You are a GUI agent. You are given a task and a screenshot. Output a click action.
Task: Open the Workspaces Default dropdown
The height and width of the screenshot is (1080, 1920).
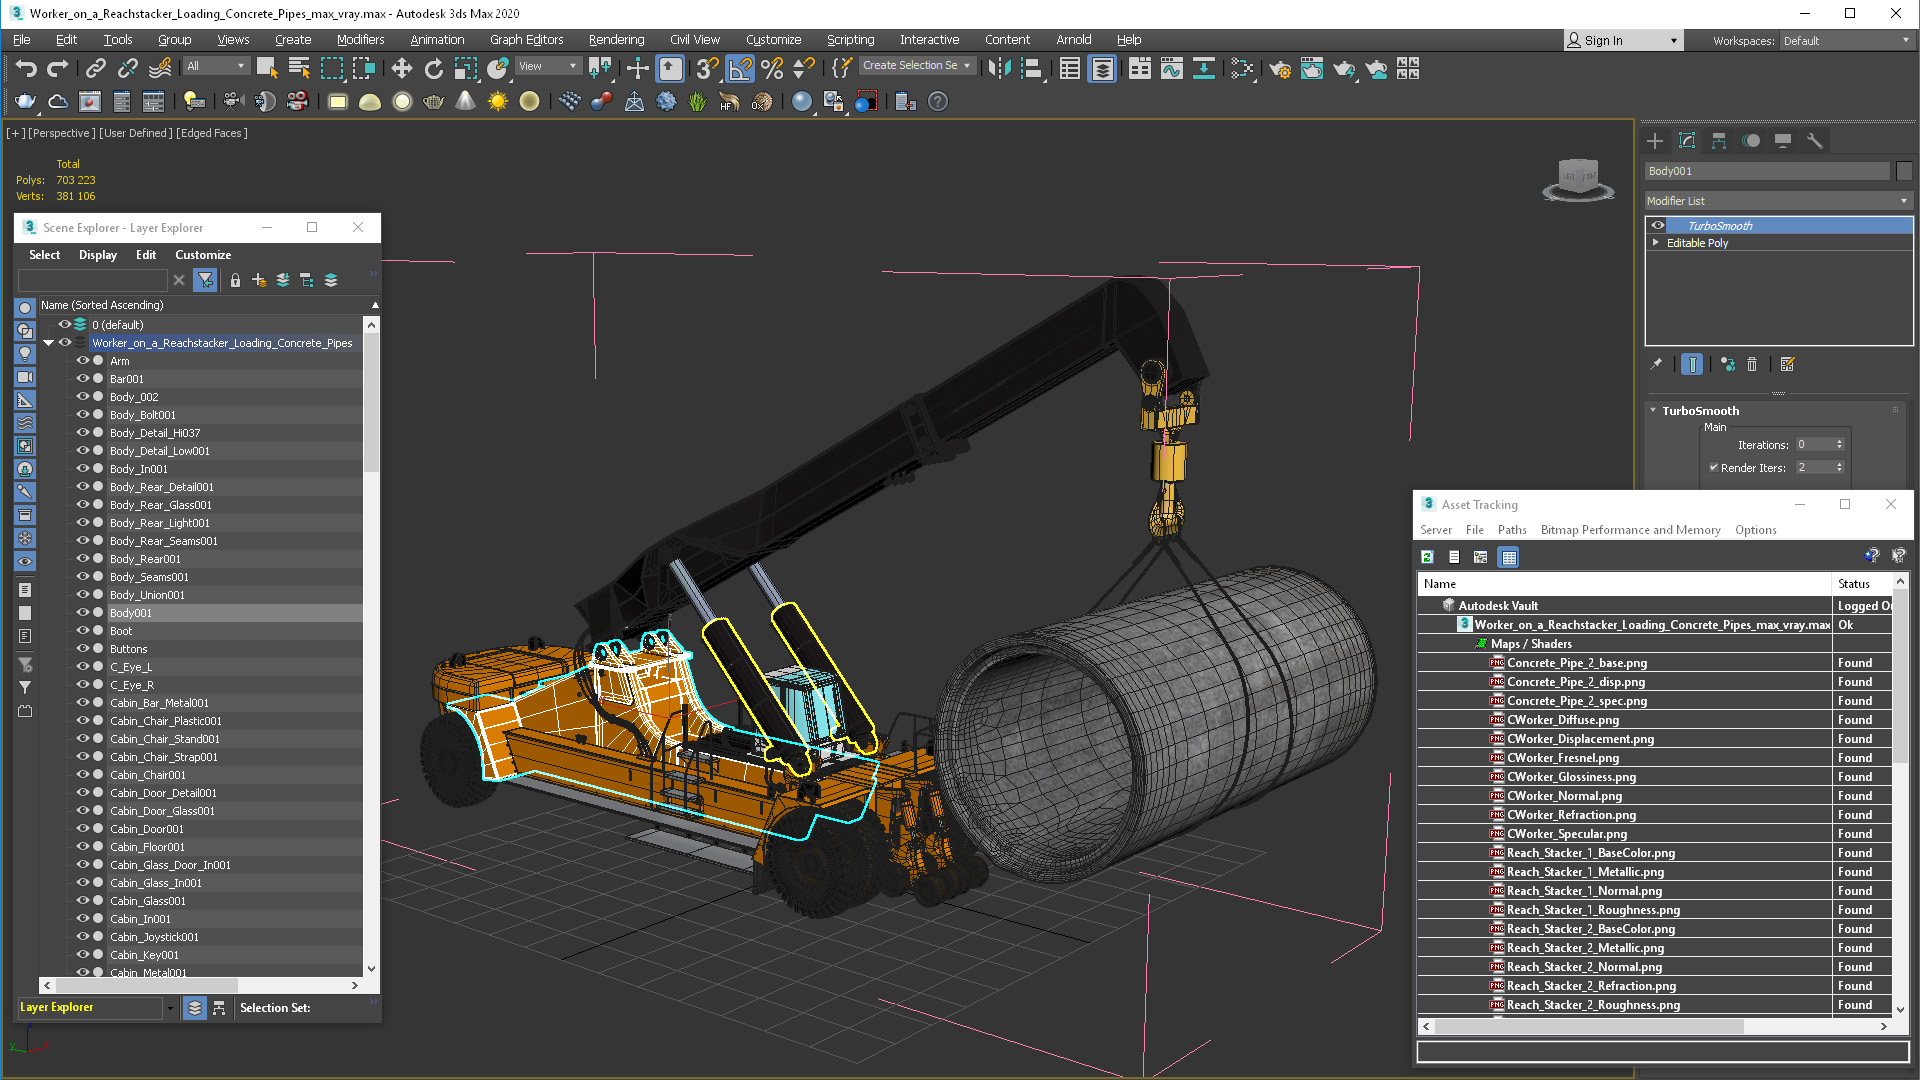tap(1846, 40)
